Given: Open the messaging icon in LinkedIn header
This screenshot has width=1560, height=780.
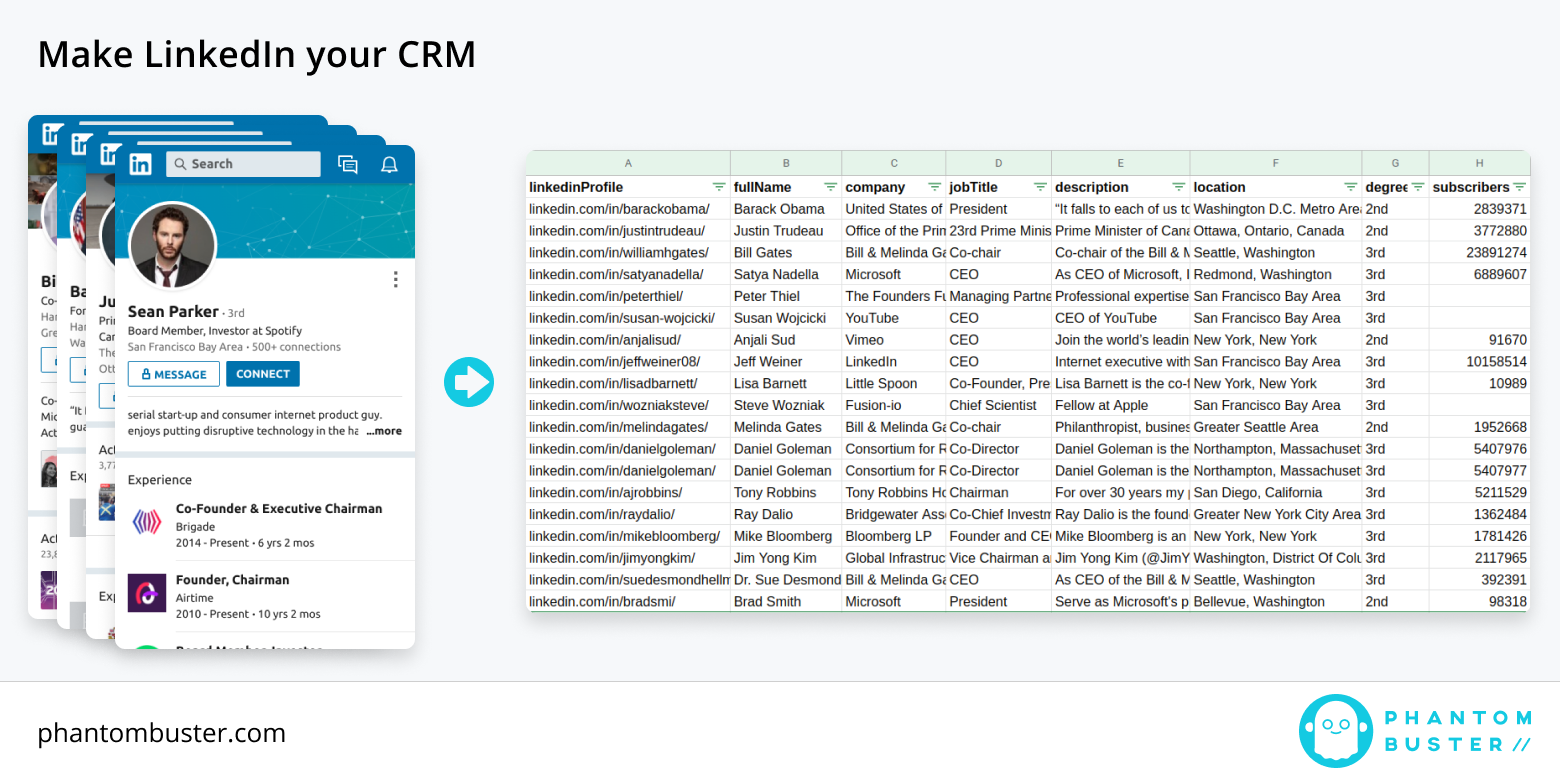Looking at the screenshot, I should click(348, 165).
